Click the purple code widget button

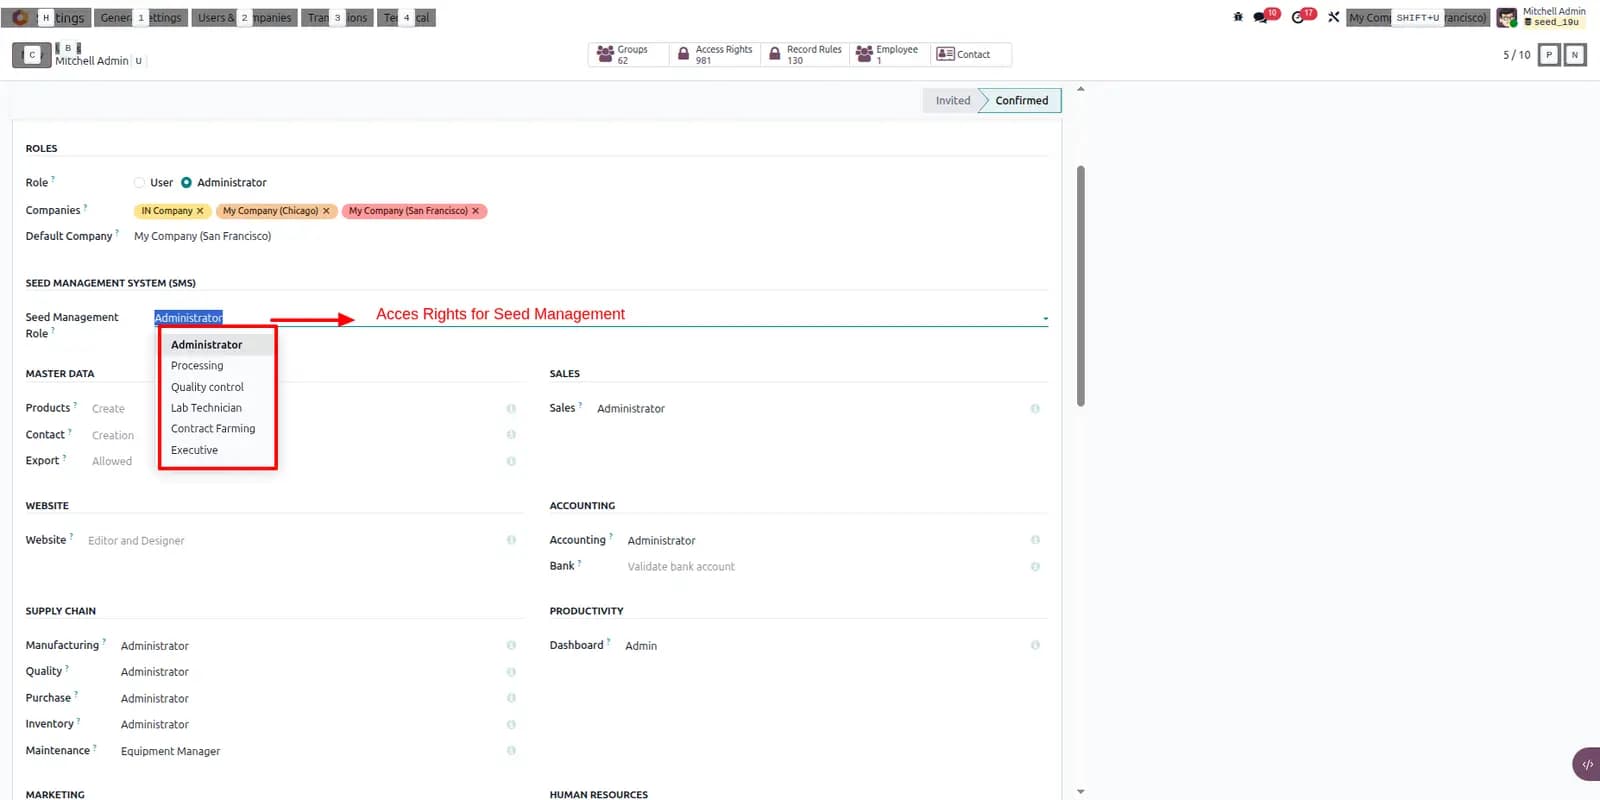[x=1586, y=764]
